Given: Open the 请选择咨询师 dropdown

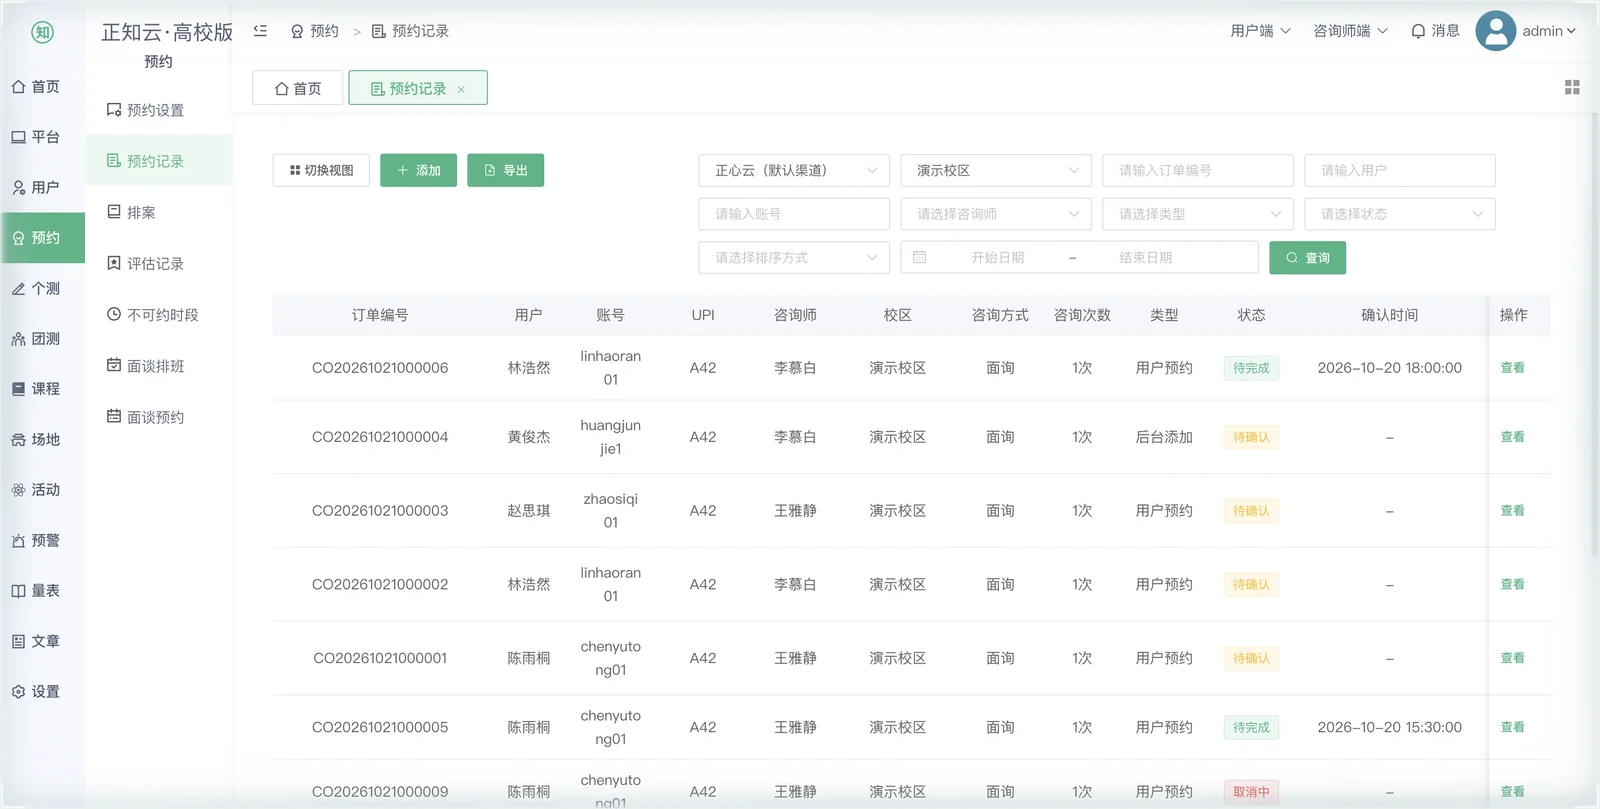Looking at the screenshot, I should point(996,214).
